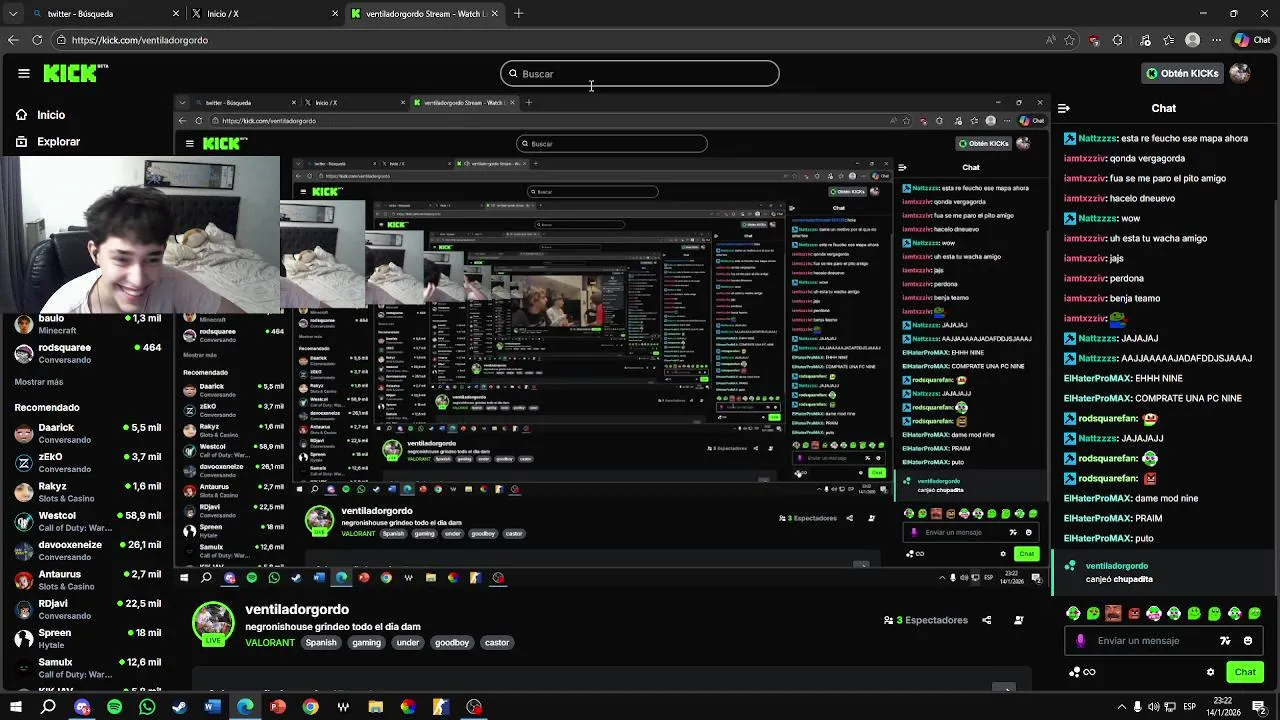Viewport: 1280px width, 720px height.
Task: Open the emoji picker in chat input
Action: (x=1247, y=641)
